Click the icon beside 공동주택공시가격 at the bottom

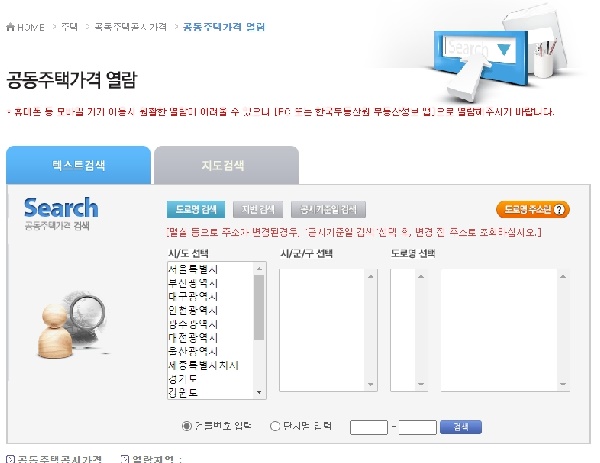pyautogui.click(x=10, y=459)
